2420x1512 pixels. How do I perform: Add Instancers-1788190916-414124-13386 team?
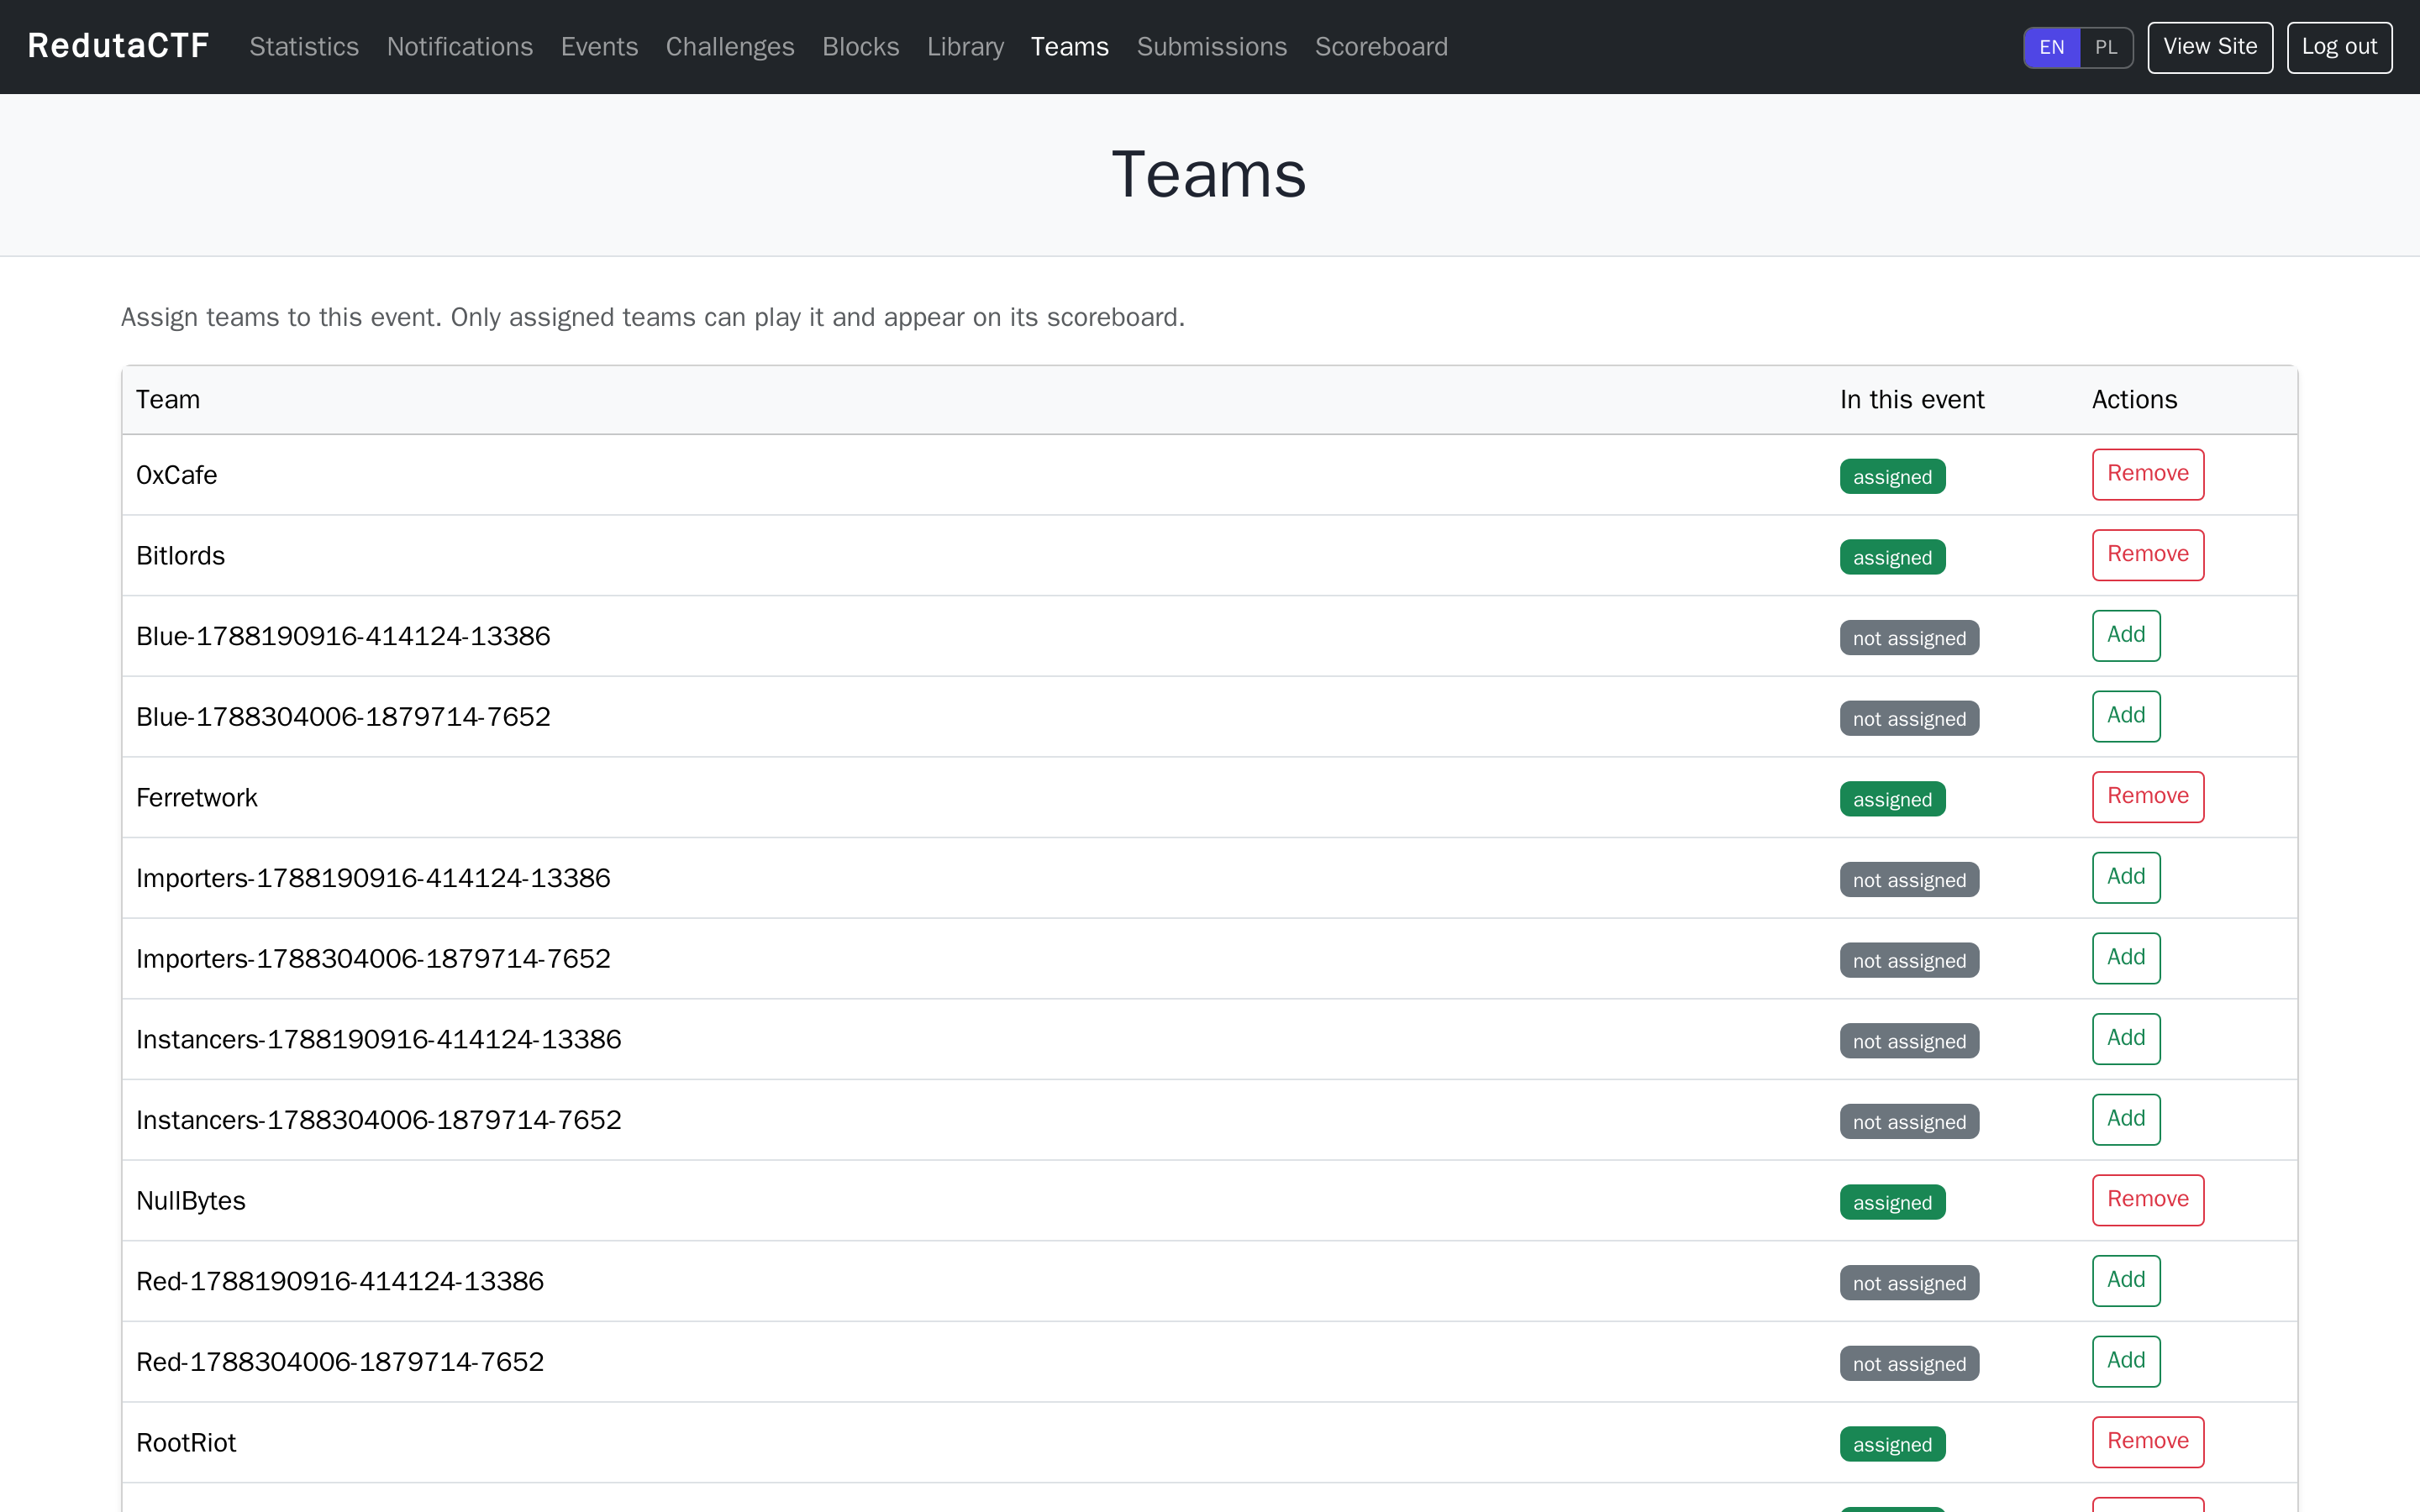(2126, 1039)
